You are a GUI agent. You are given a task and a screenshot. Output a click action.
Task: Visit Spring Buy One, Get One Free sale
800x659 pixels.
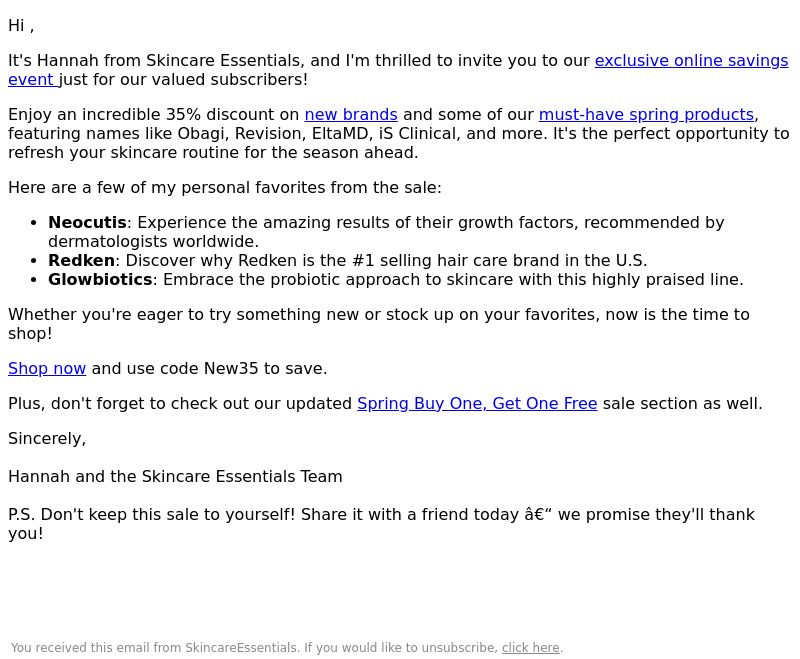pyautogui.click(x=477, y=403)
